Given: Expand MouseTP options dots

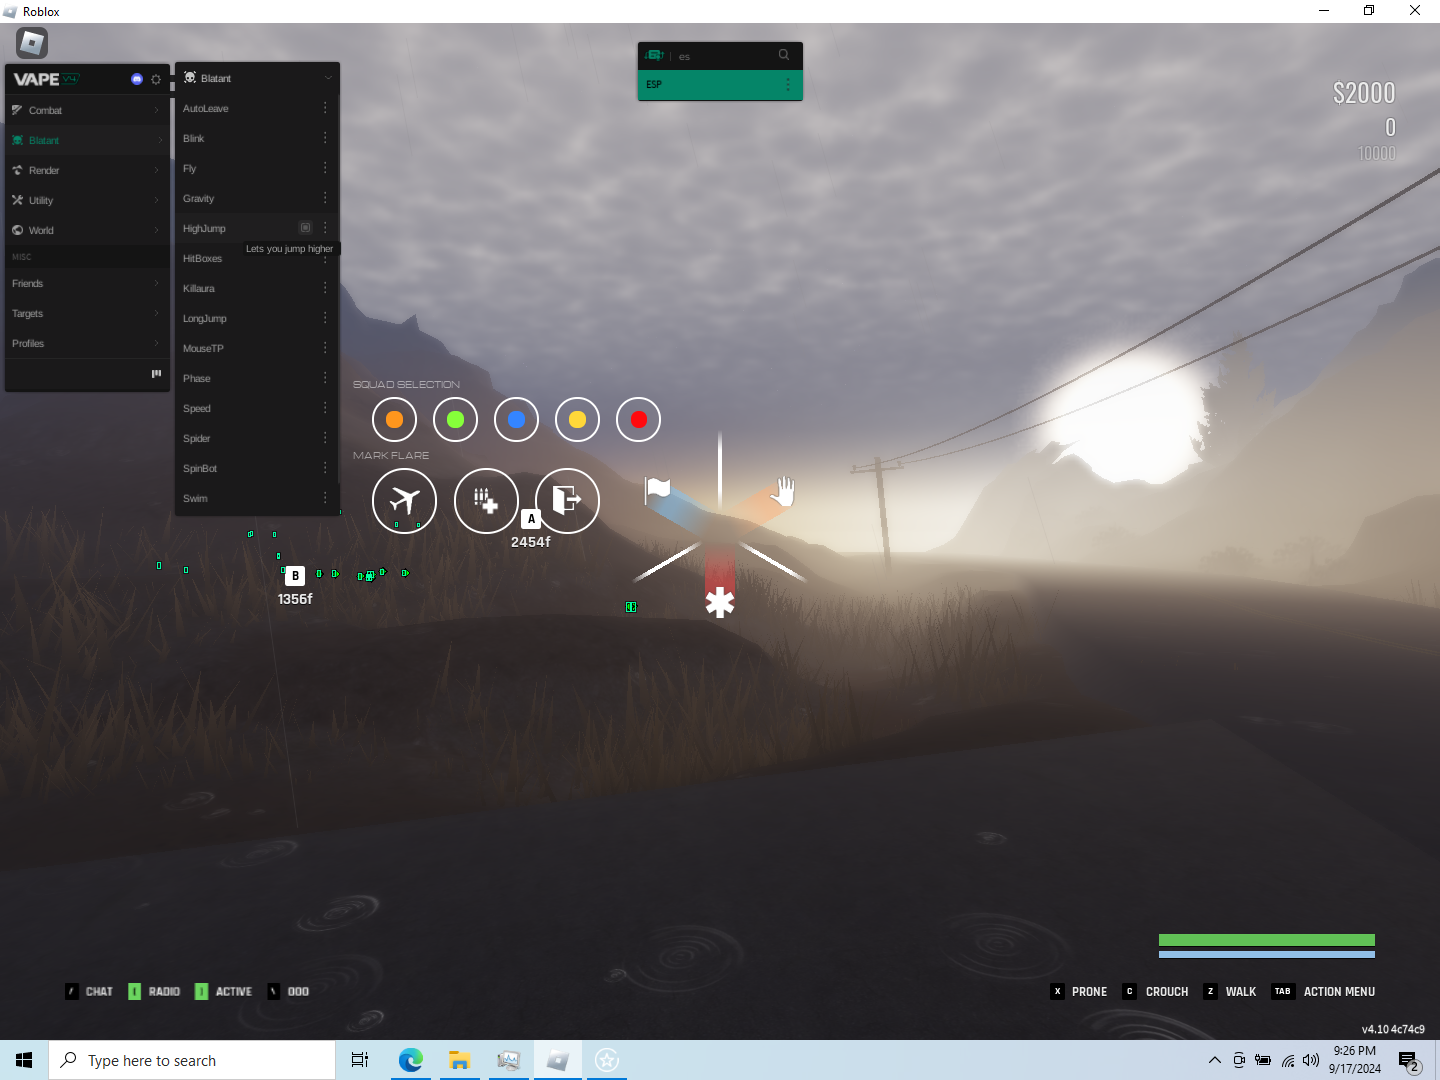Looking at the screenshot, I should [x=325, y=348].
